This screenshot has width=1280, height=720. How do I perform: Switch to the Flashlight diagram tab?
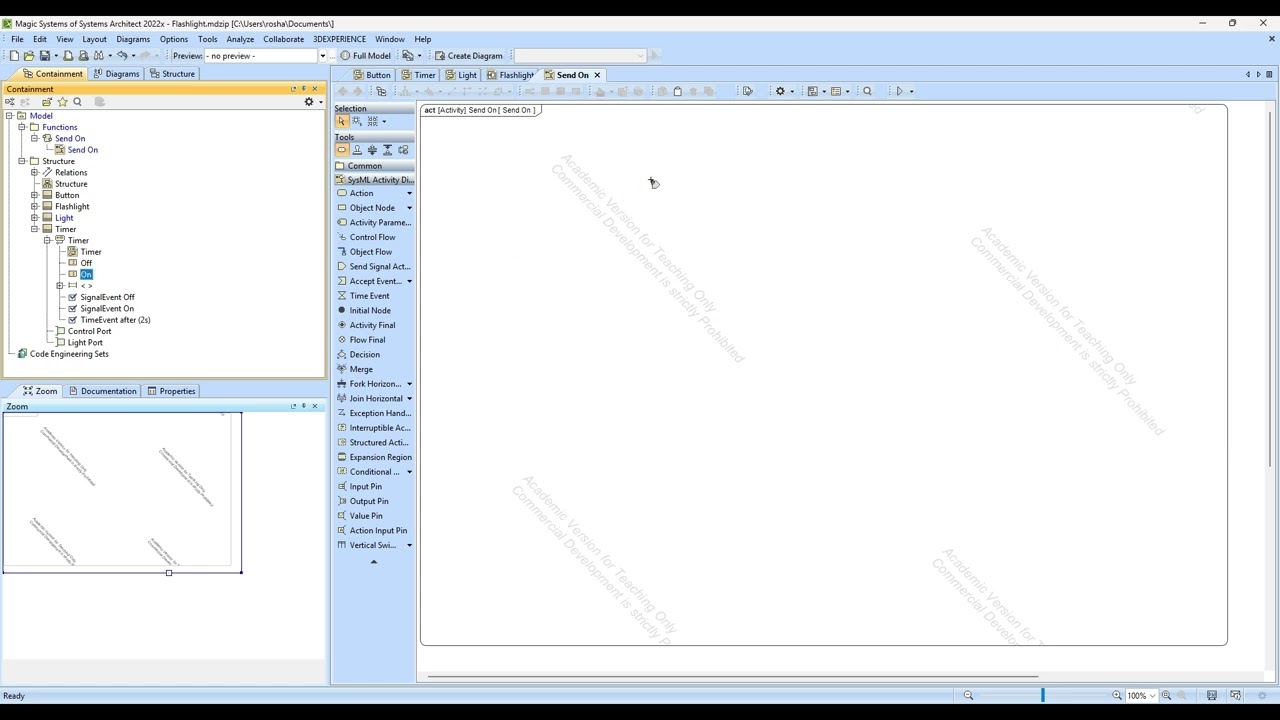pos(511,75)
